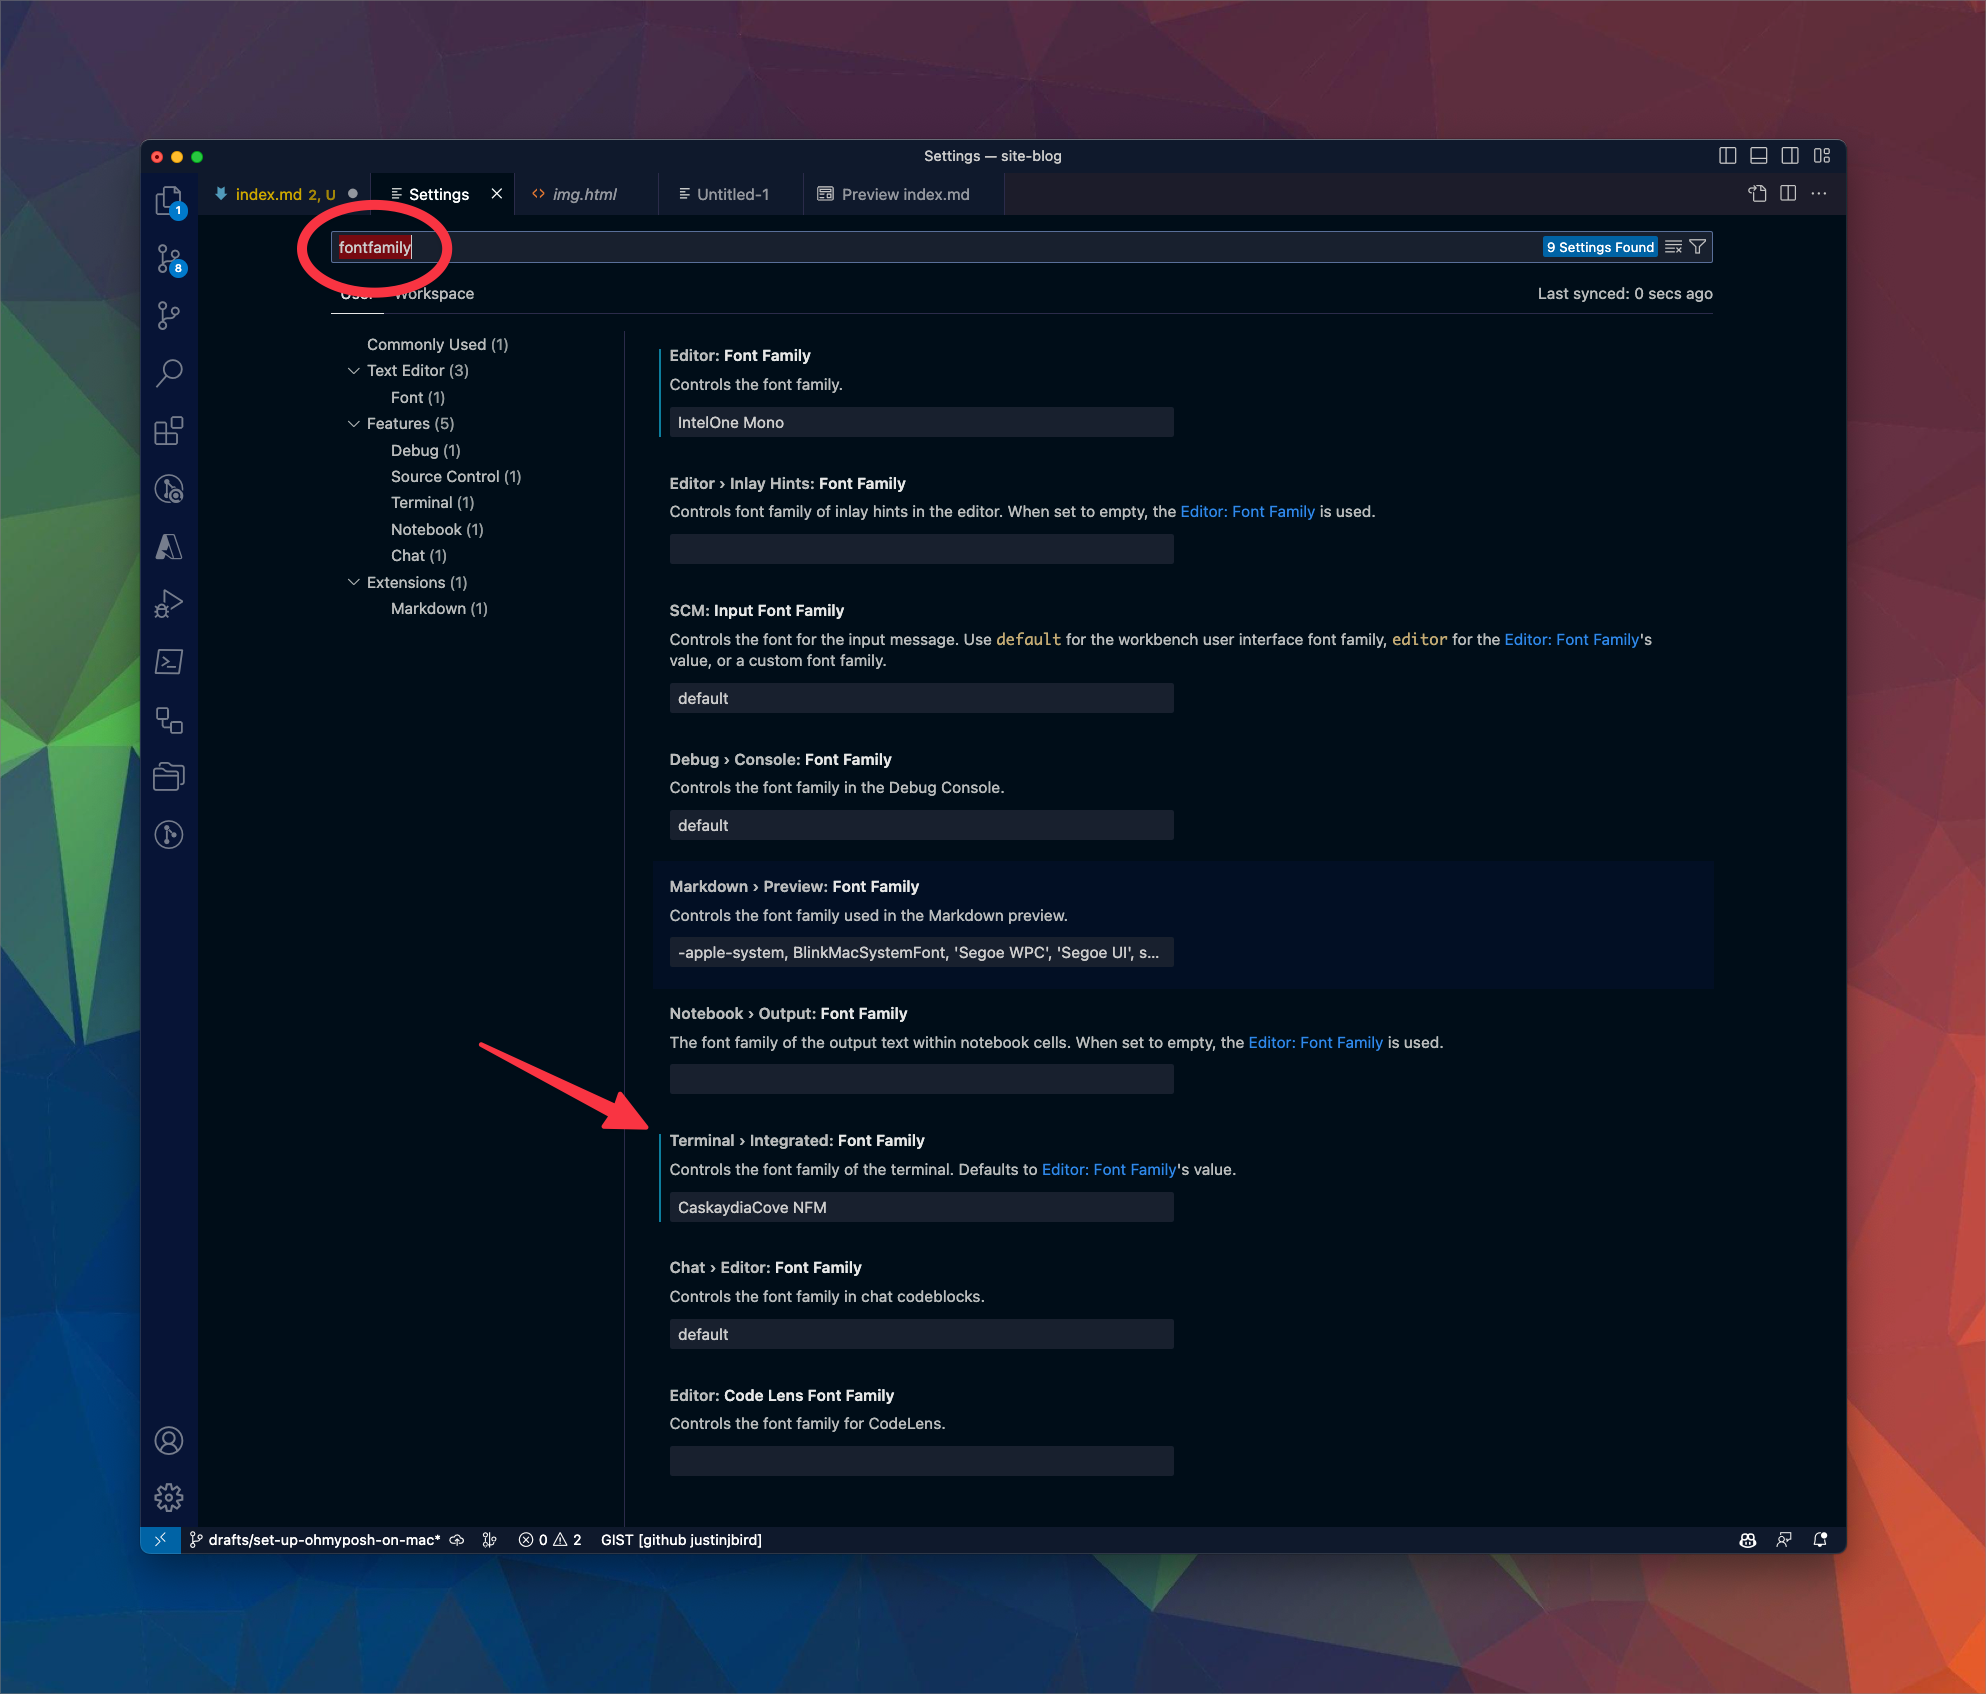Open the settings filter funnel icon
1986x1694 pixels.
(x=1699, y=246)
